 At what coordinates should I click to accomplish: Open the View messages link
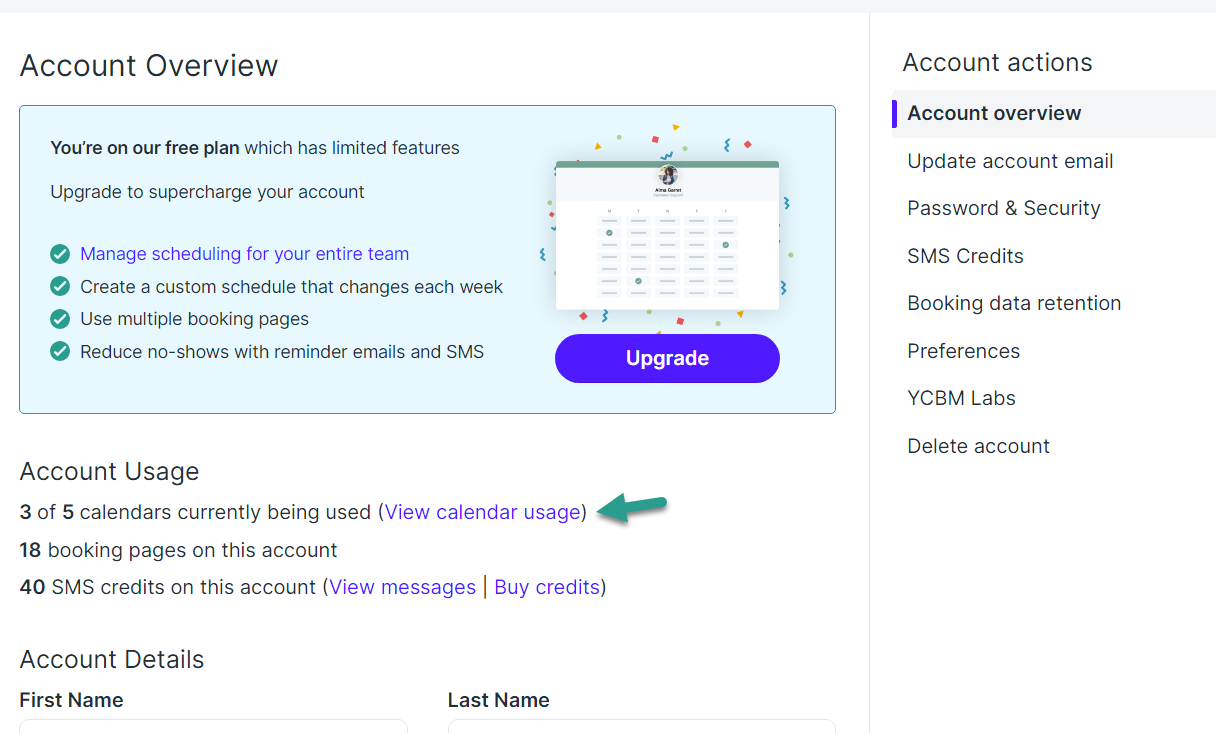pyautogui.click(x=403, y=587)
